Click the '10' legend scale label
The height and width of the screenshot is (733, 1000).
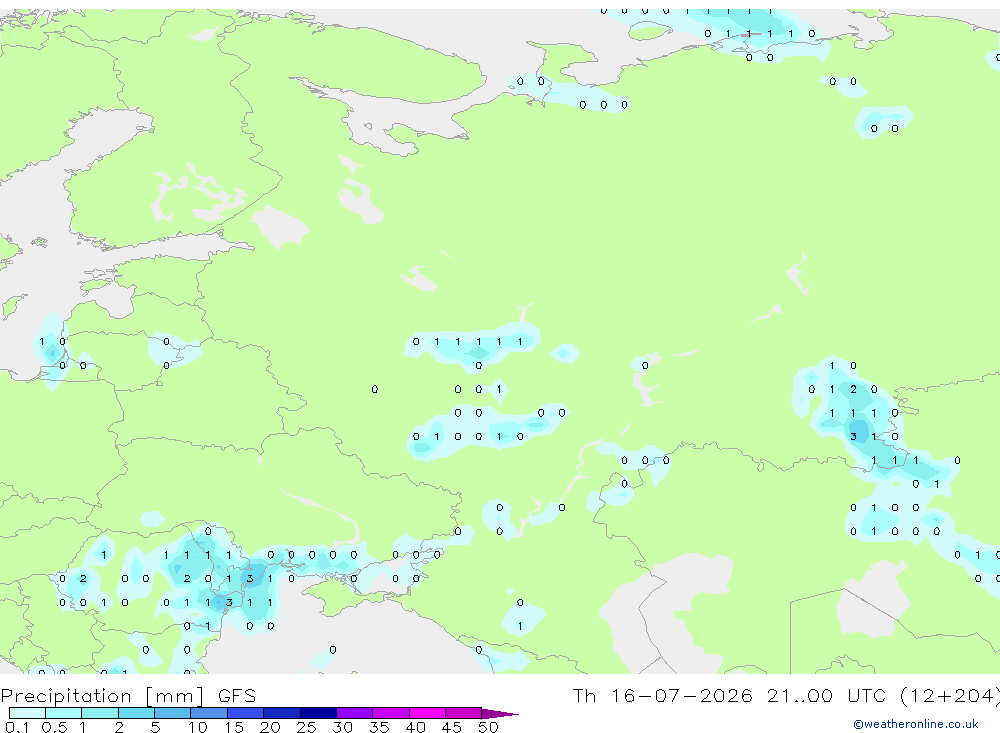coord(197,727)
